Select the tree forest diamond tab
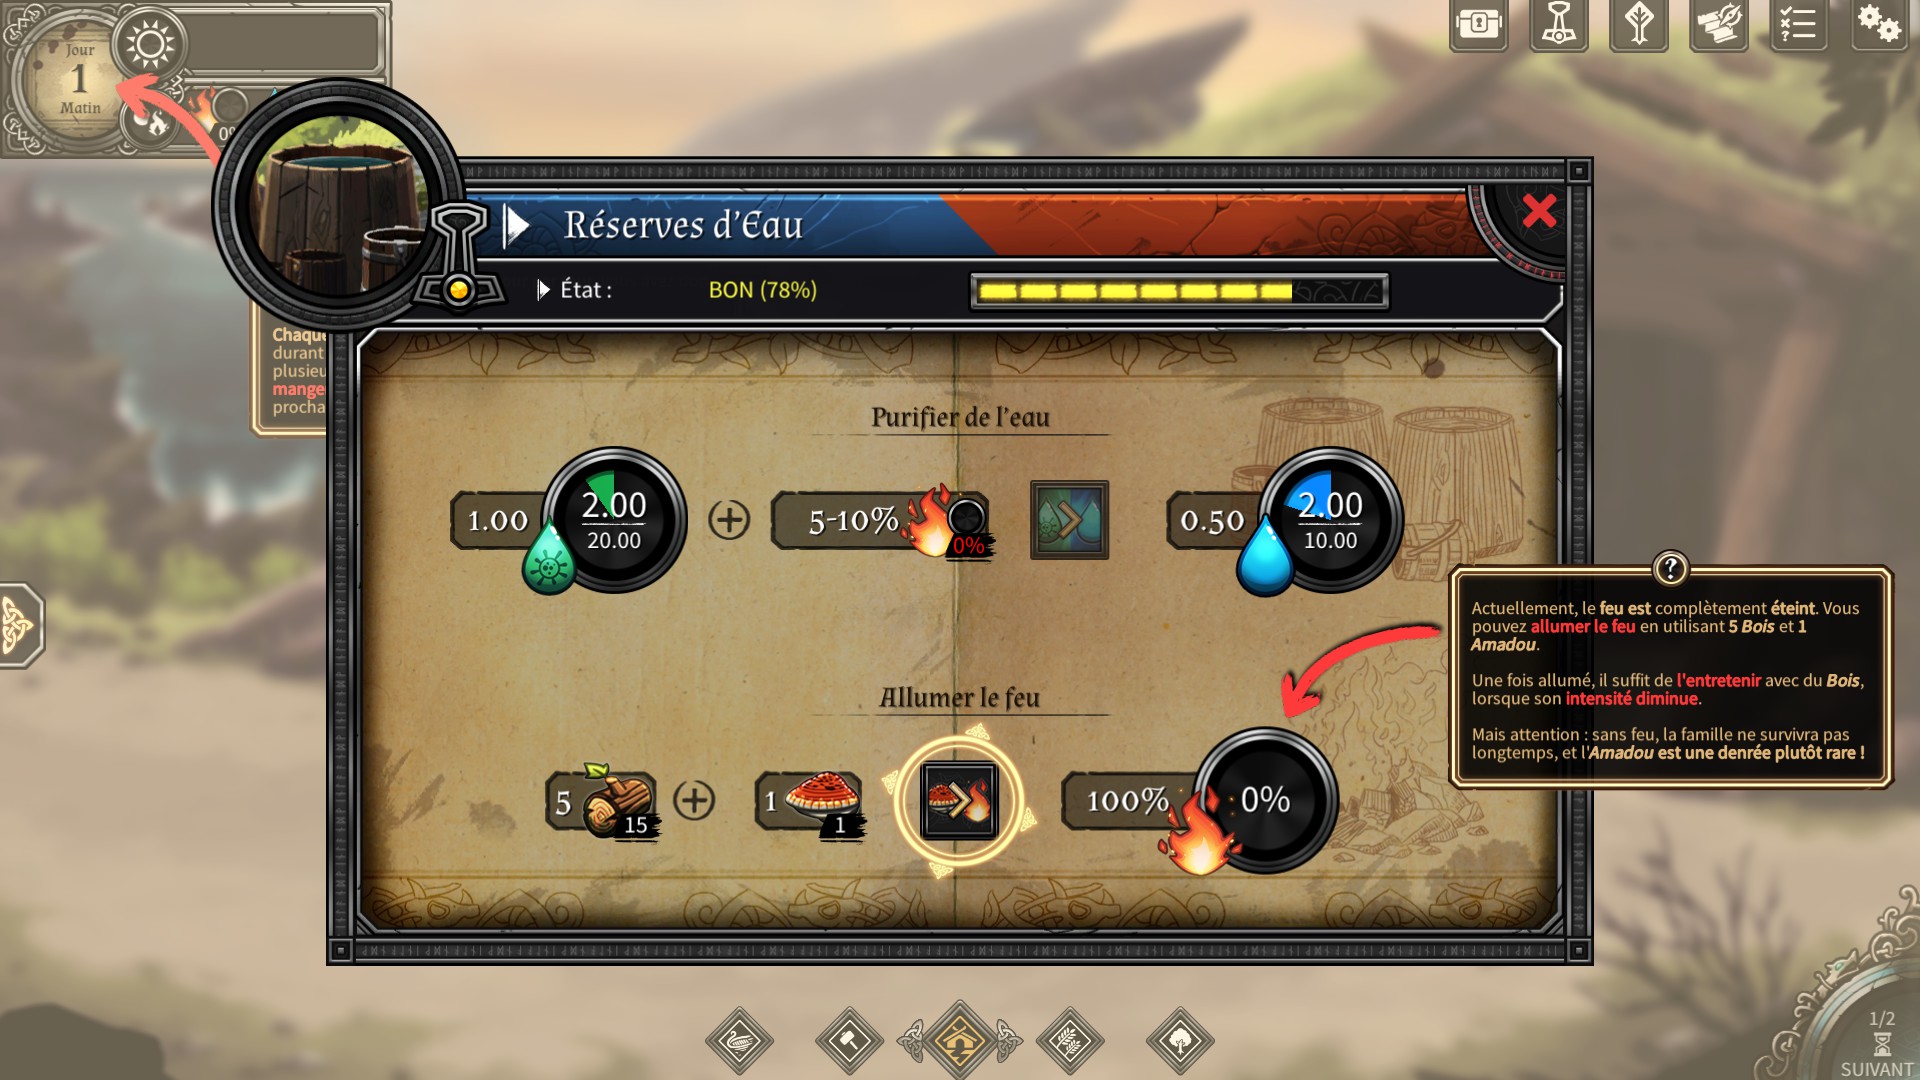 (1179, 1041)
